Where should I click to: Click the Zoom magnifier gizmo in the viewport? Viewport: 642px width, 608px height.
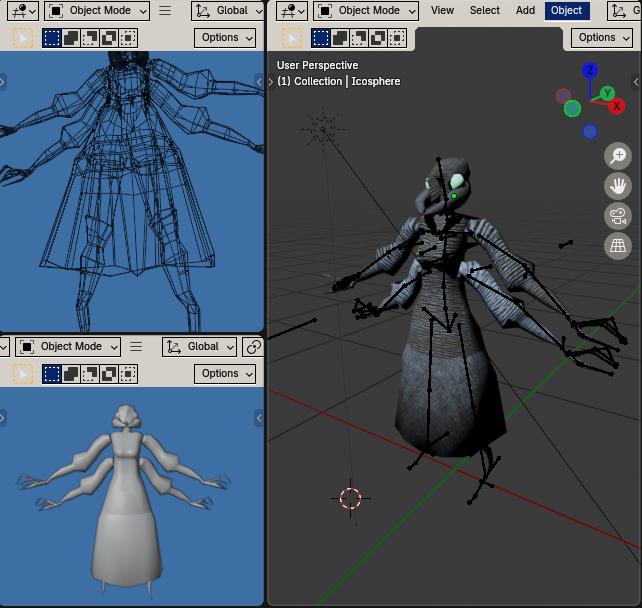[x=618, y=156]
